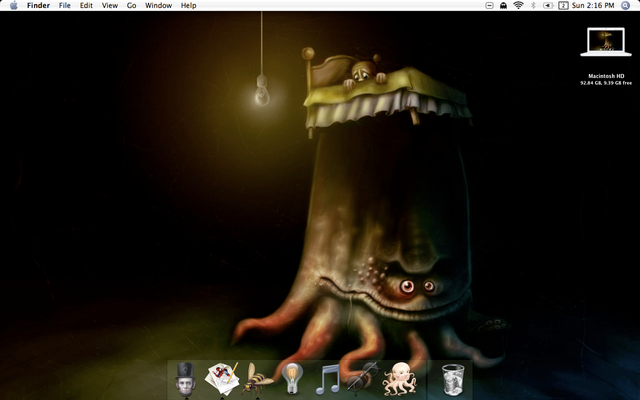Open the Abraham Lincoln top hat dock icon
This screenshot has width=640, height=400.
coord(184,379)
